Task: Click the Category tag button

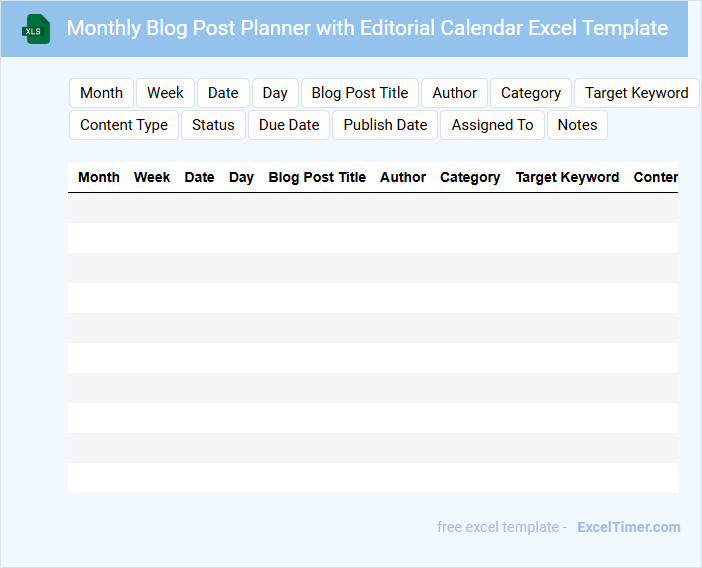Action: tap(531, 93)
